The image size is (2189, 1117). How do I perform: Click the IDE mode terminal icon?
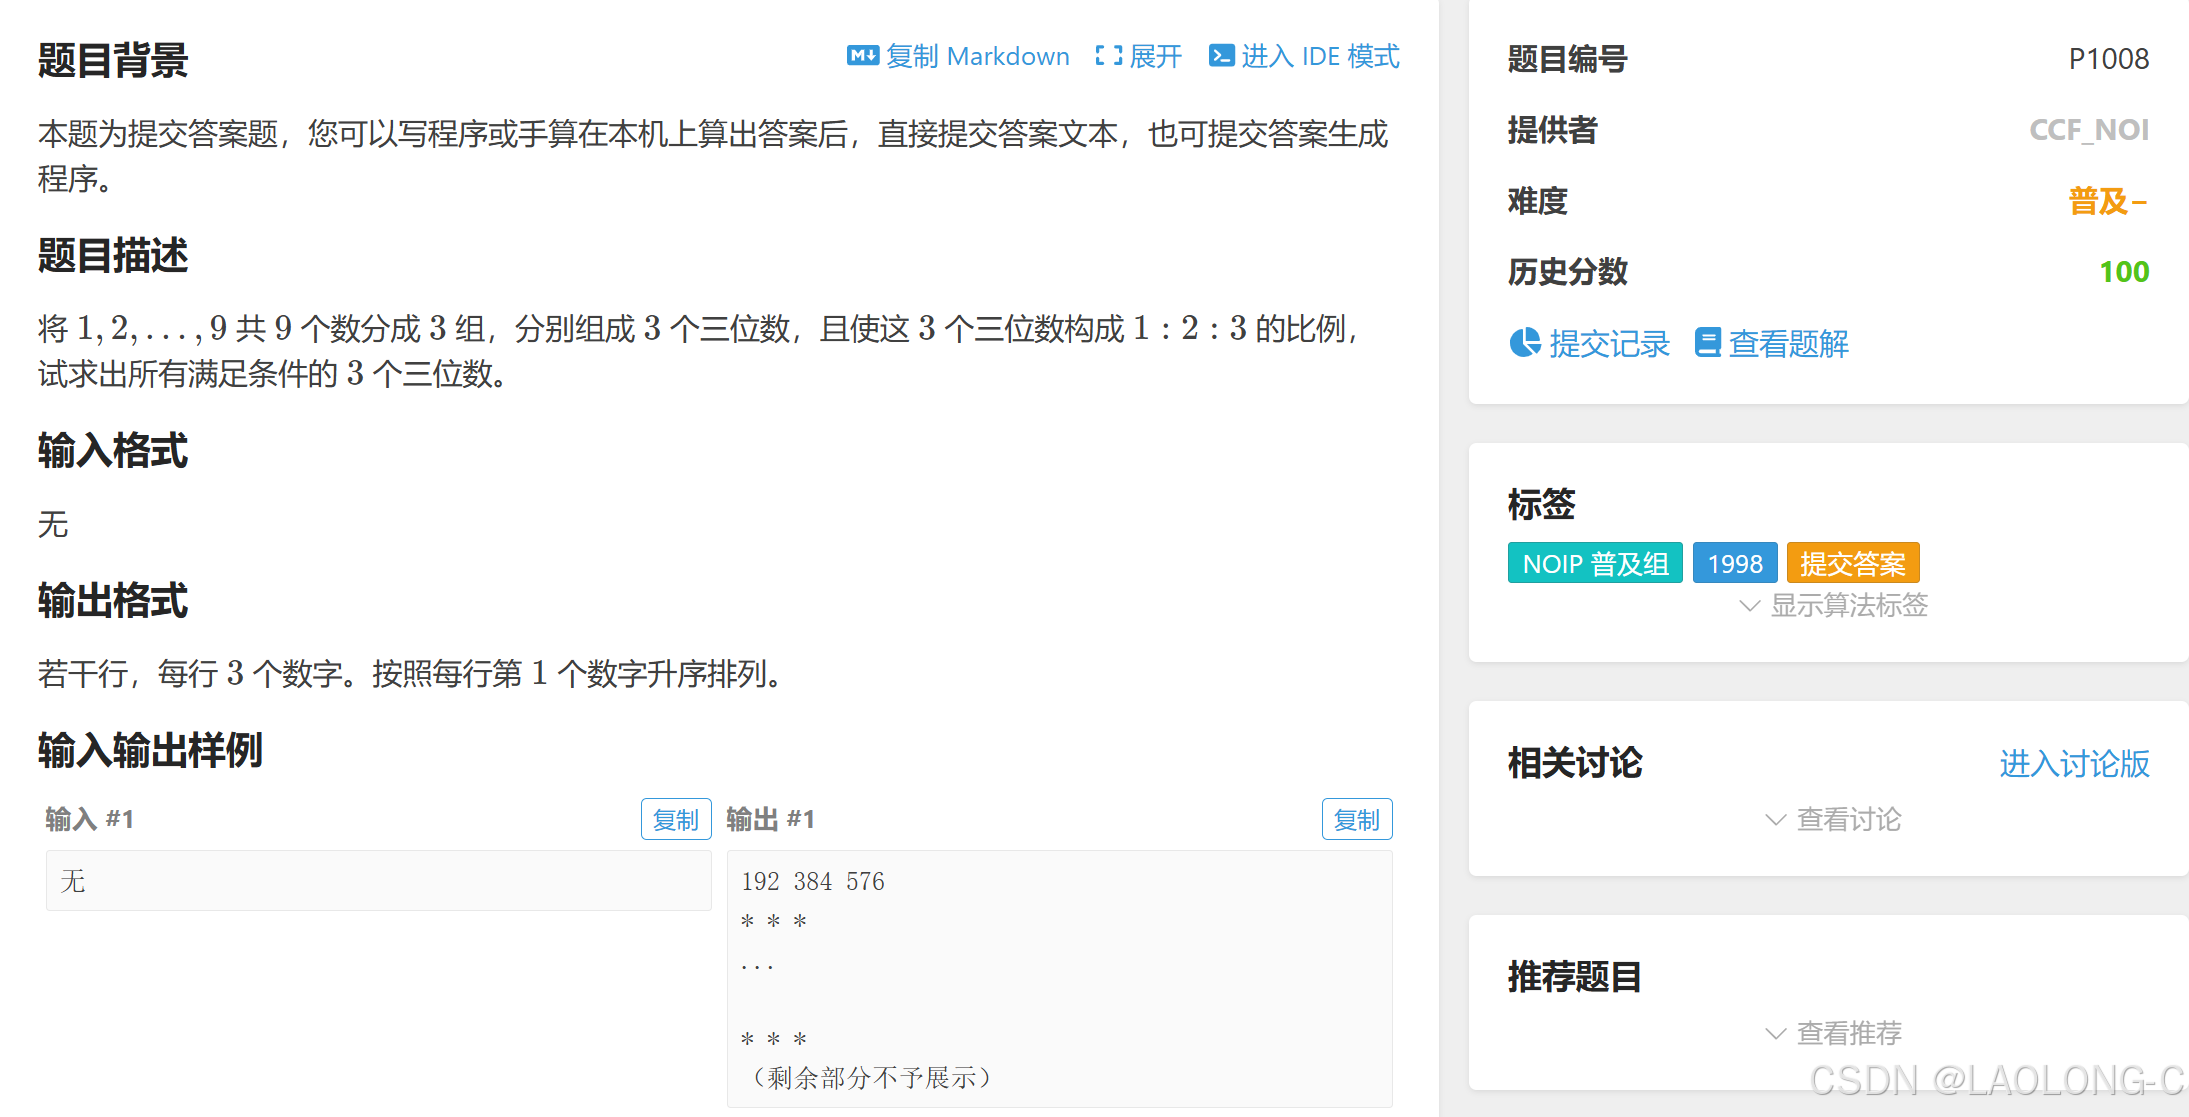point(1220,56)
